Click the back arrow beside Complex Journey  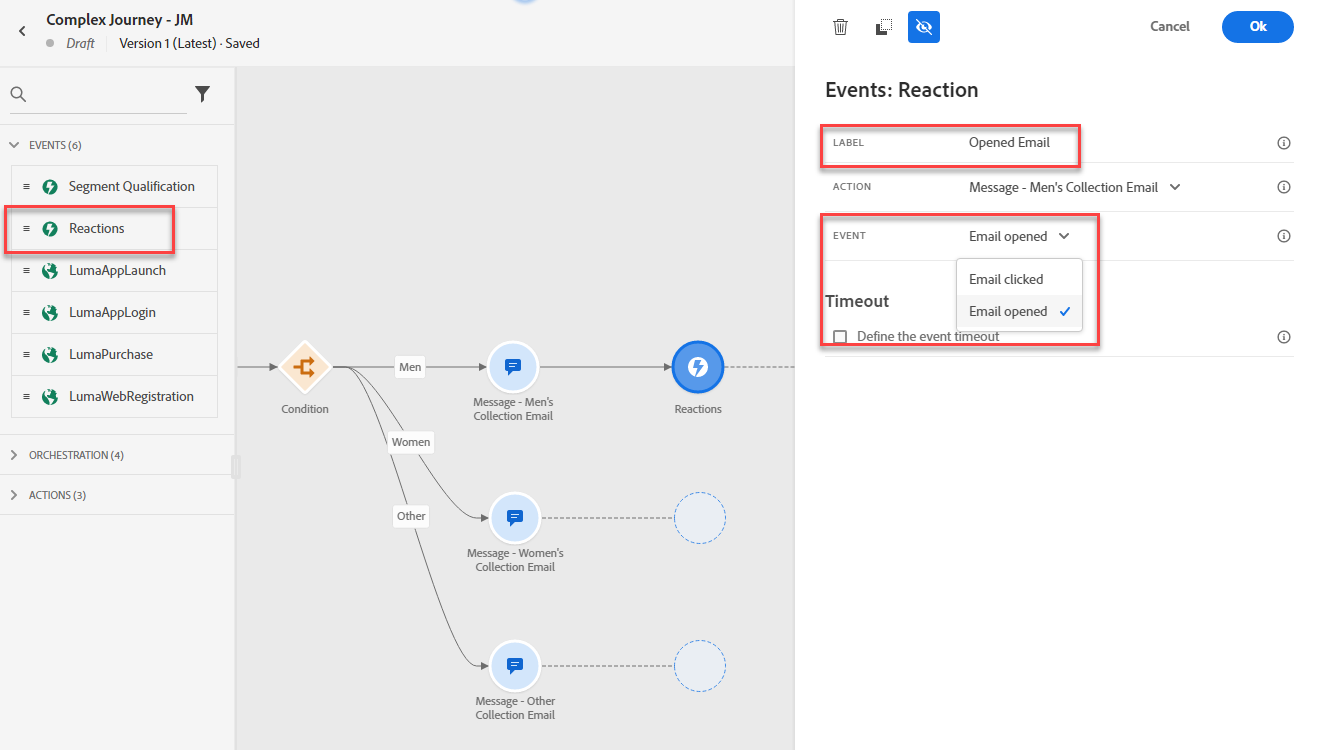[x=22, y=31]
